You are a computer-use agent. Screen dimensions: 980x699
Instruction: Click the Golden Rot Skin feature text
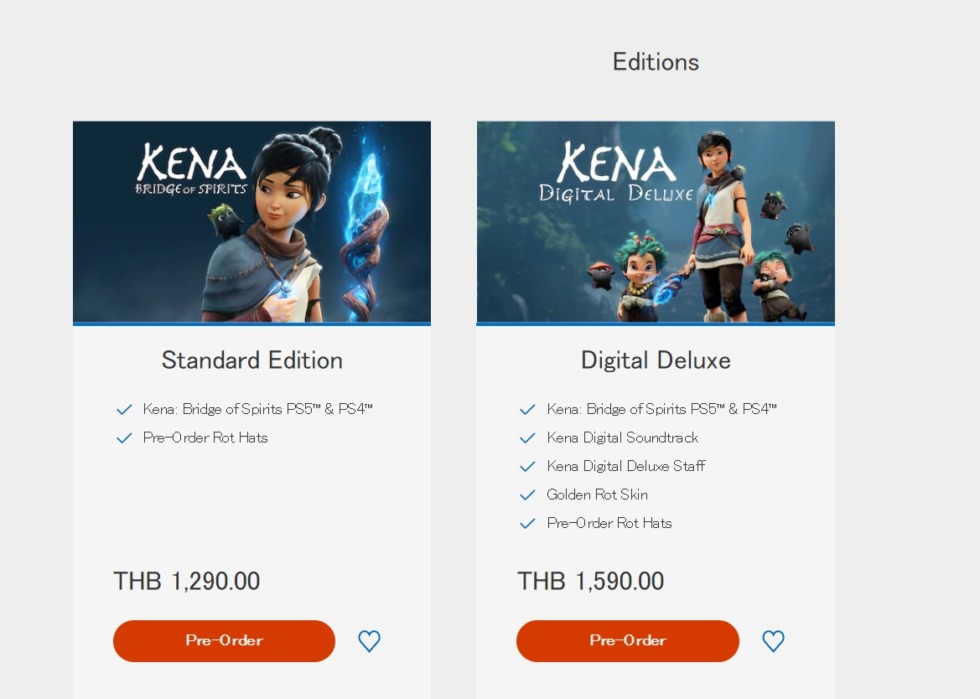[597, 495]
